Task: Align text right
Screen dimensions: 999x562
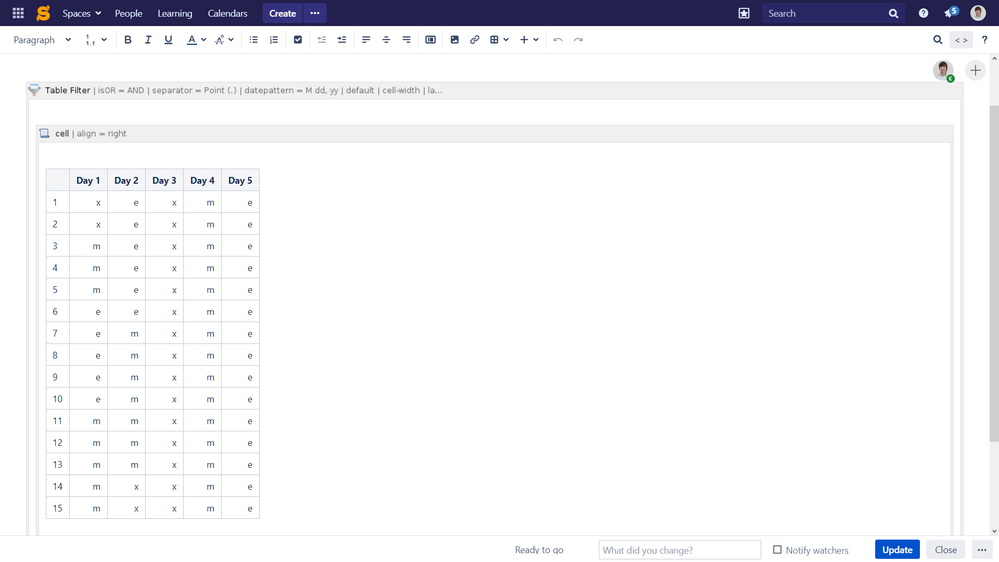Action: tap(406, 40)
